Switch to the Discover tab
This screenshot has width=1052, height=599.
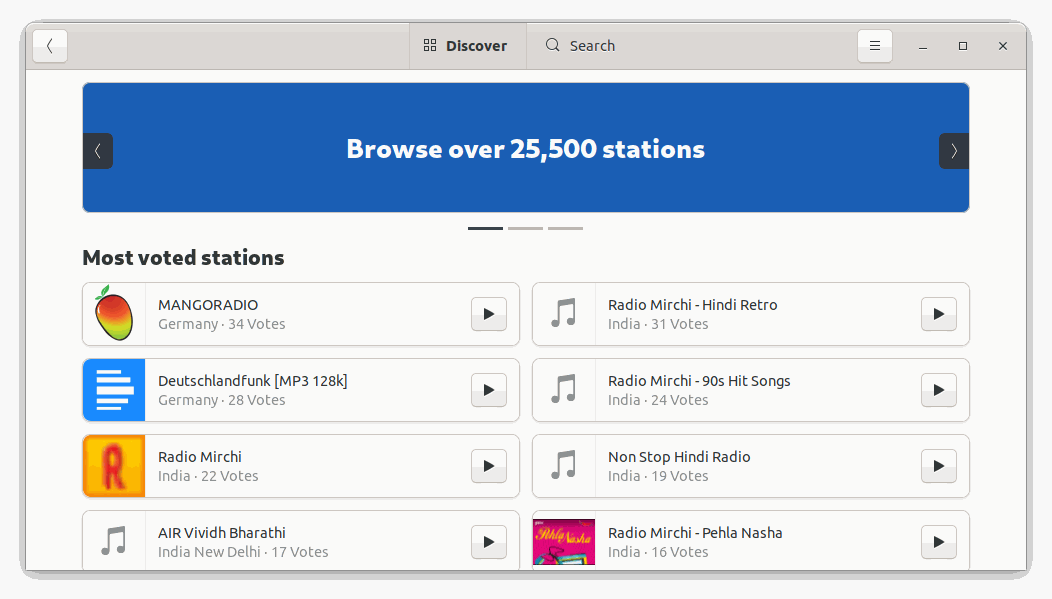(468, 46)
